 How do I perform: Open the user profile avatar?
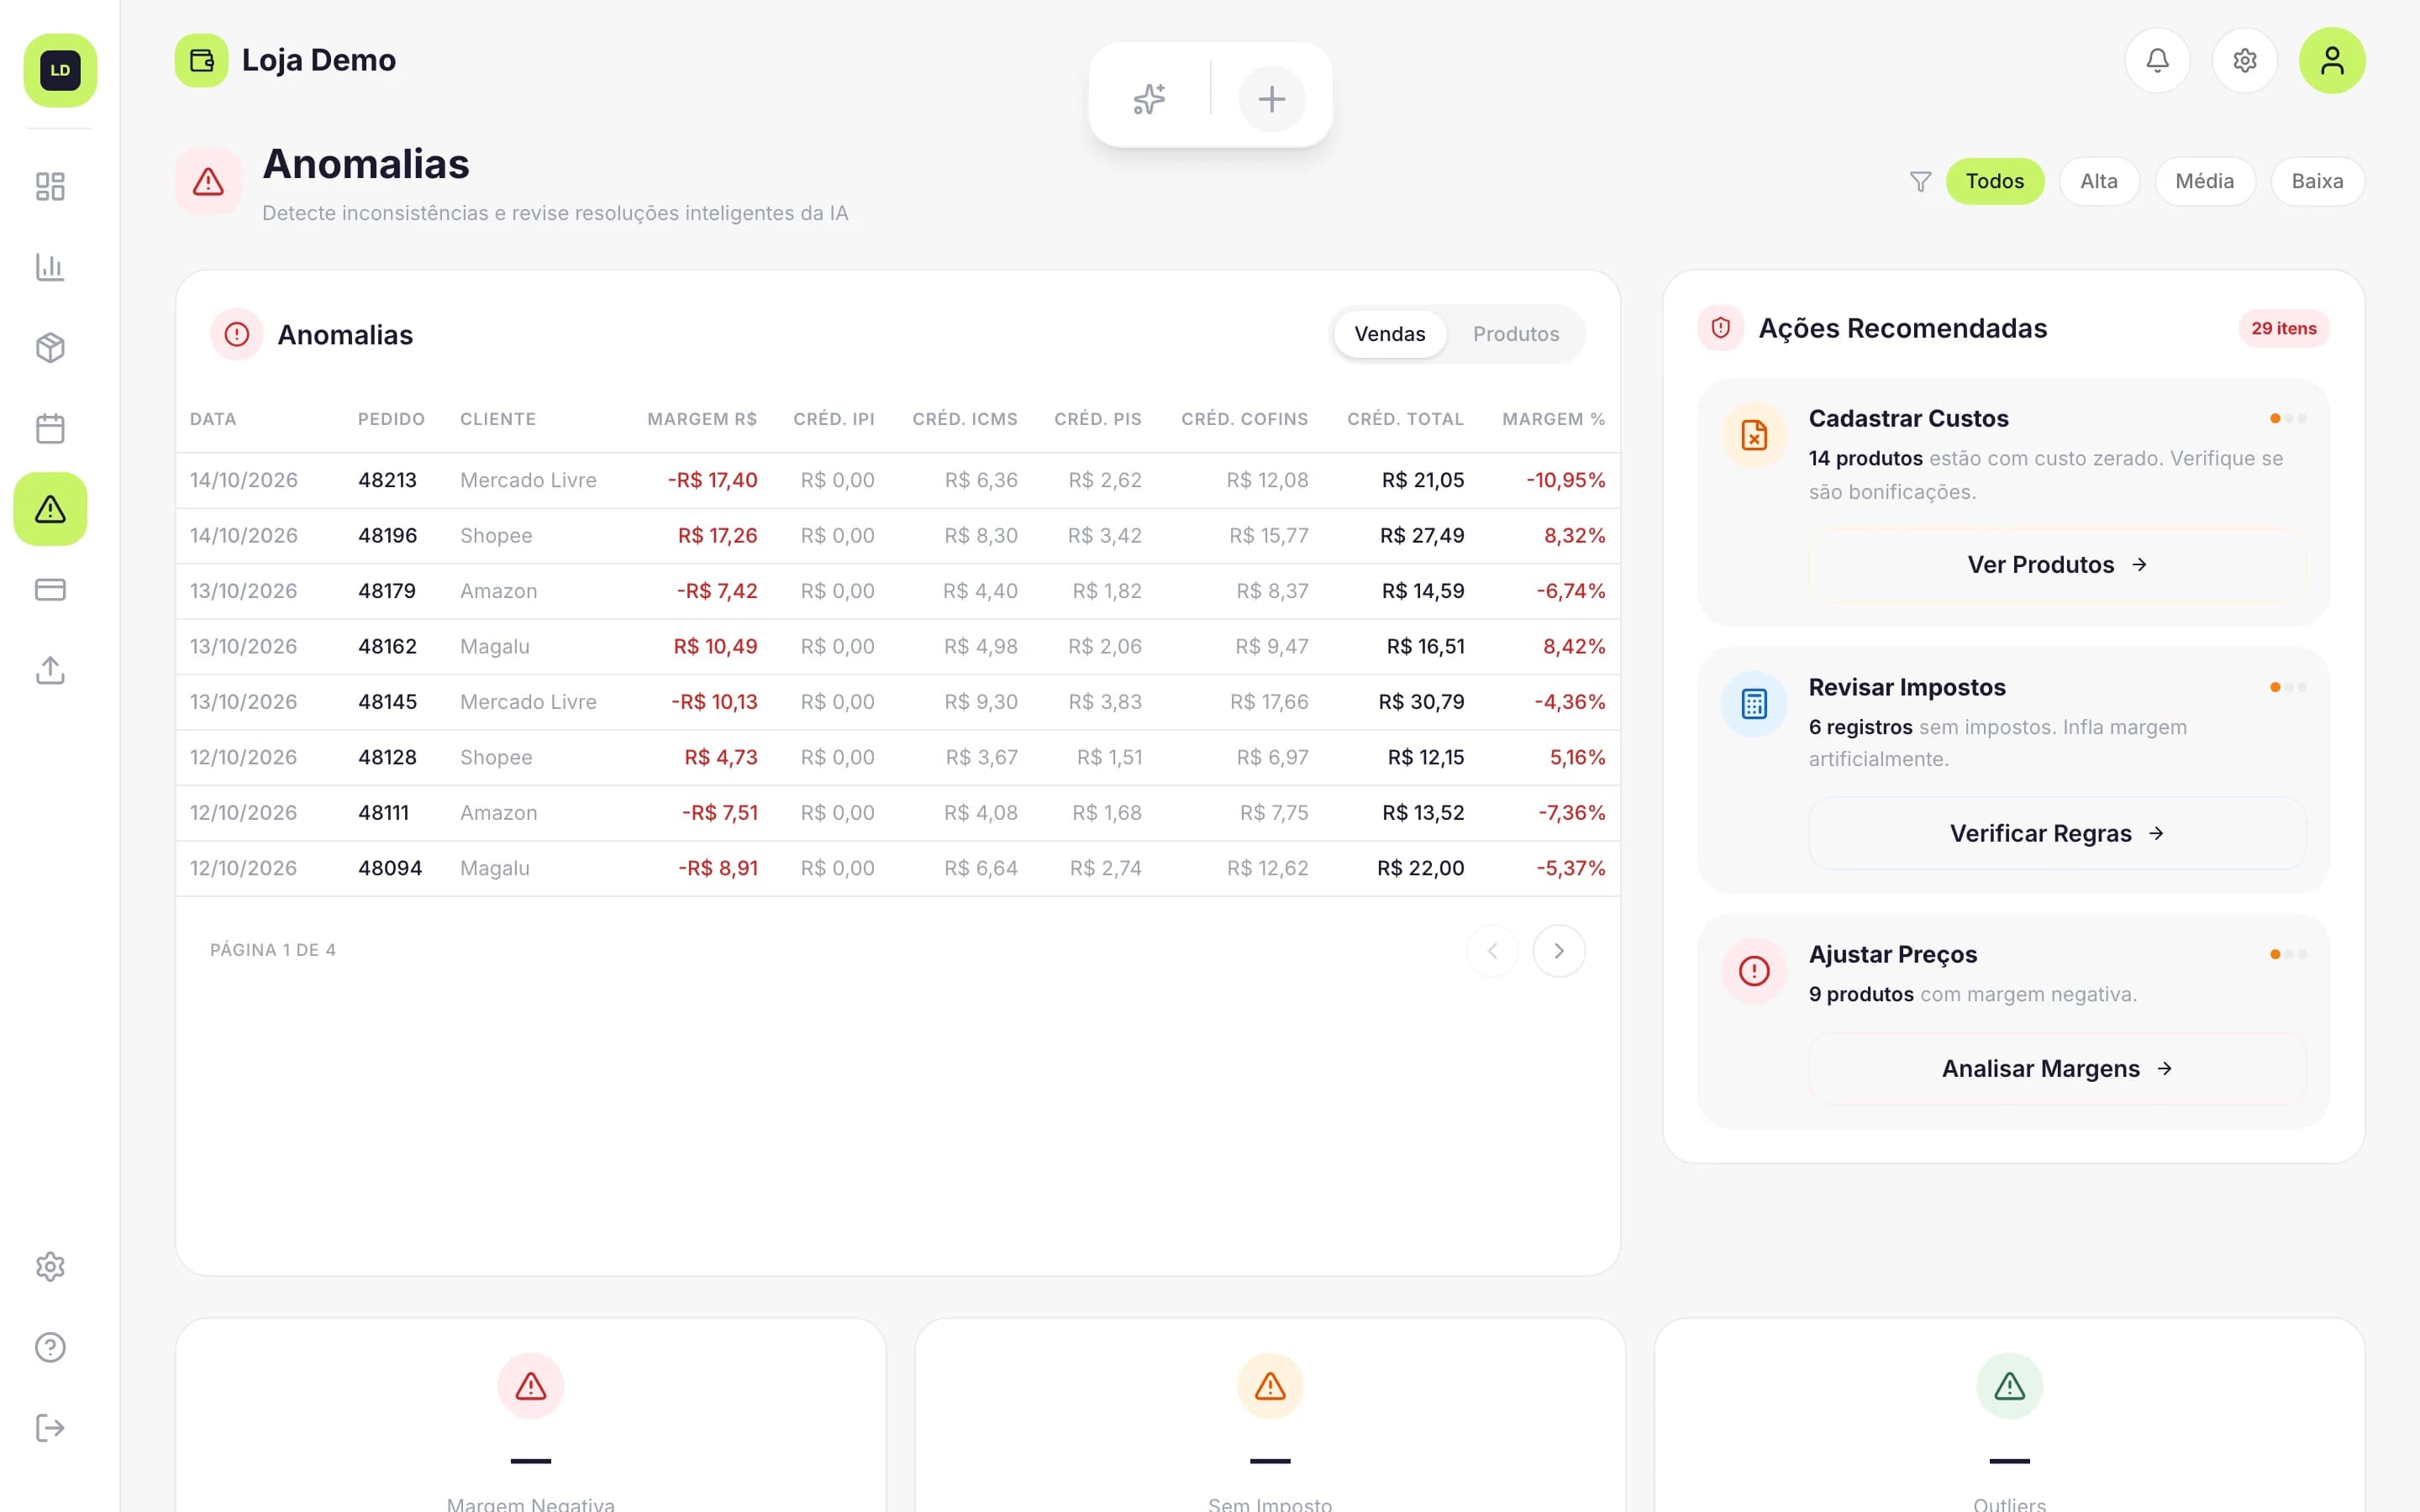click(x=2331, y=60)
